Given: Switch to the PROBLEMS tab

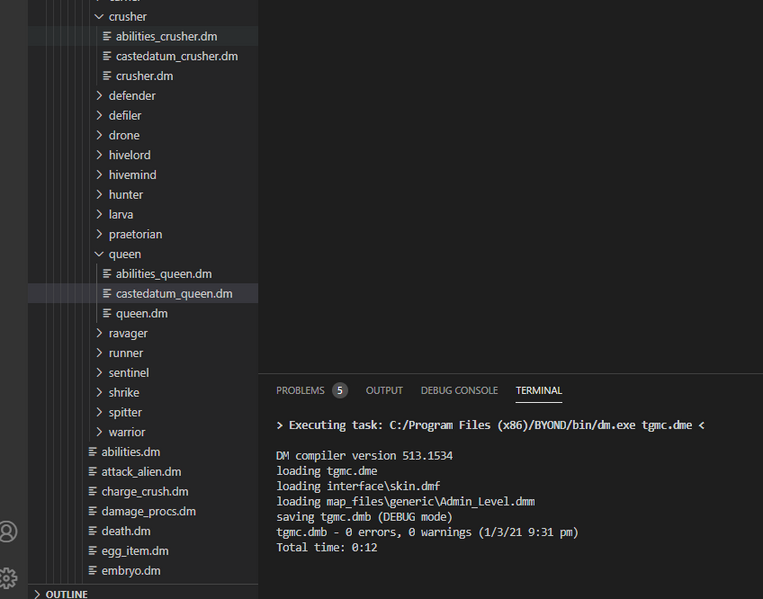Looking at the screenshot, I should tap(300, 390).
